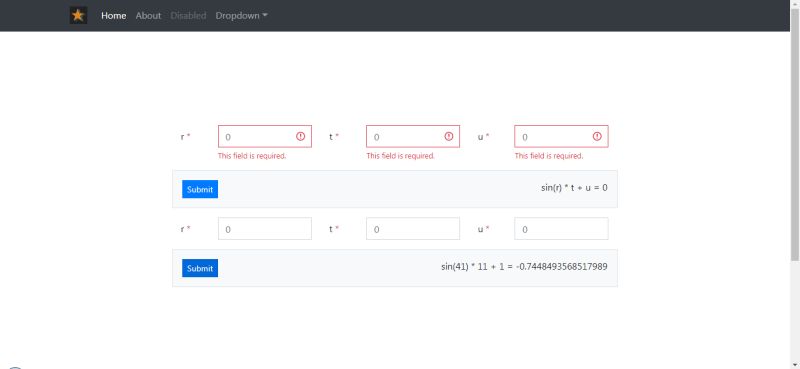Click the error icon in first t field

point(448,136)
